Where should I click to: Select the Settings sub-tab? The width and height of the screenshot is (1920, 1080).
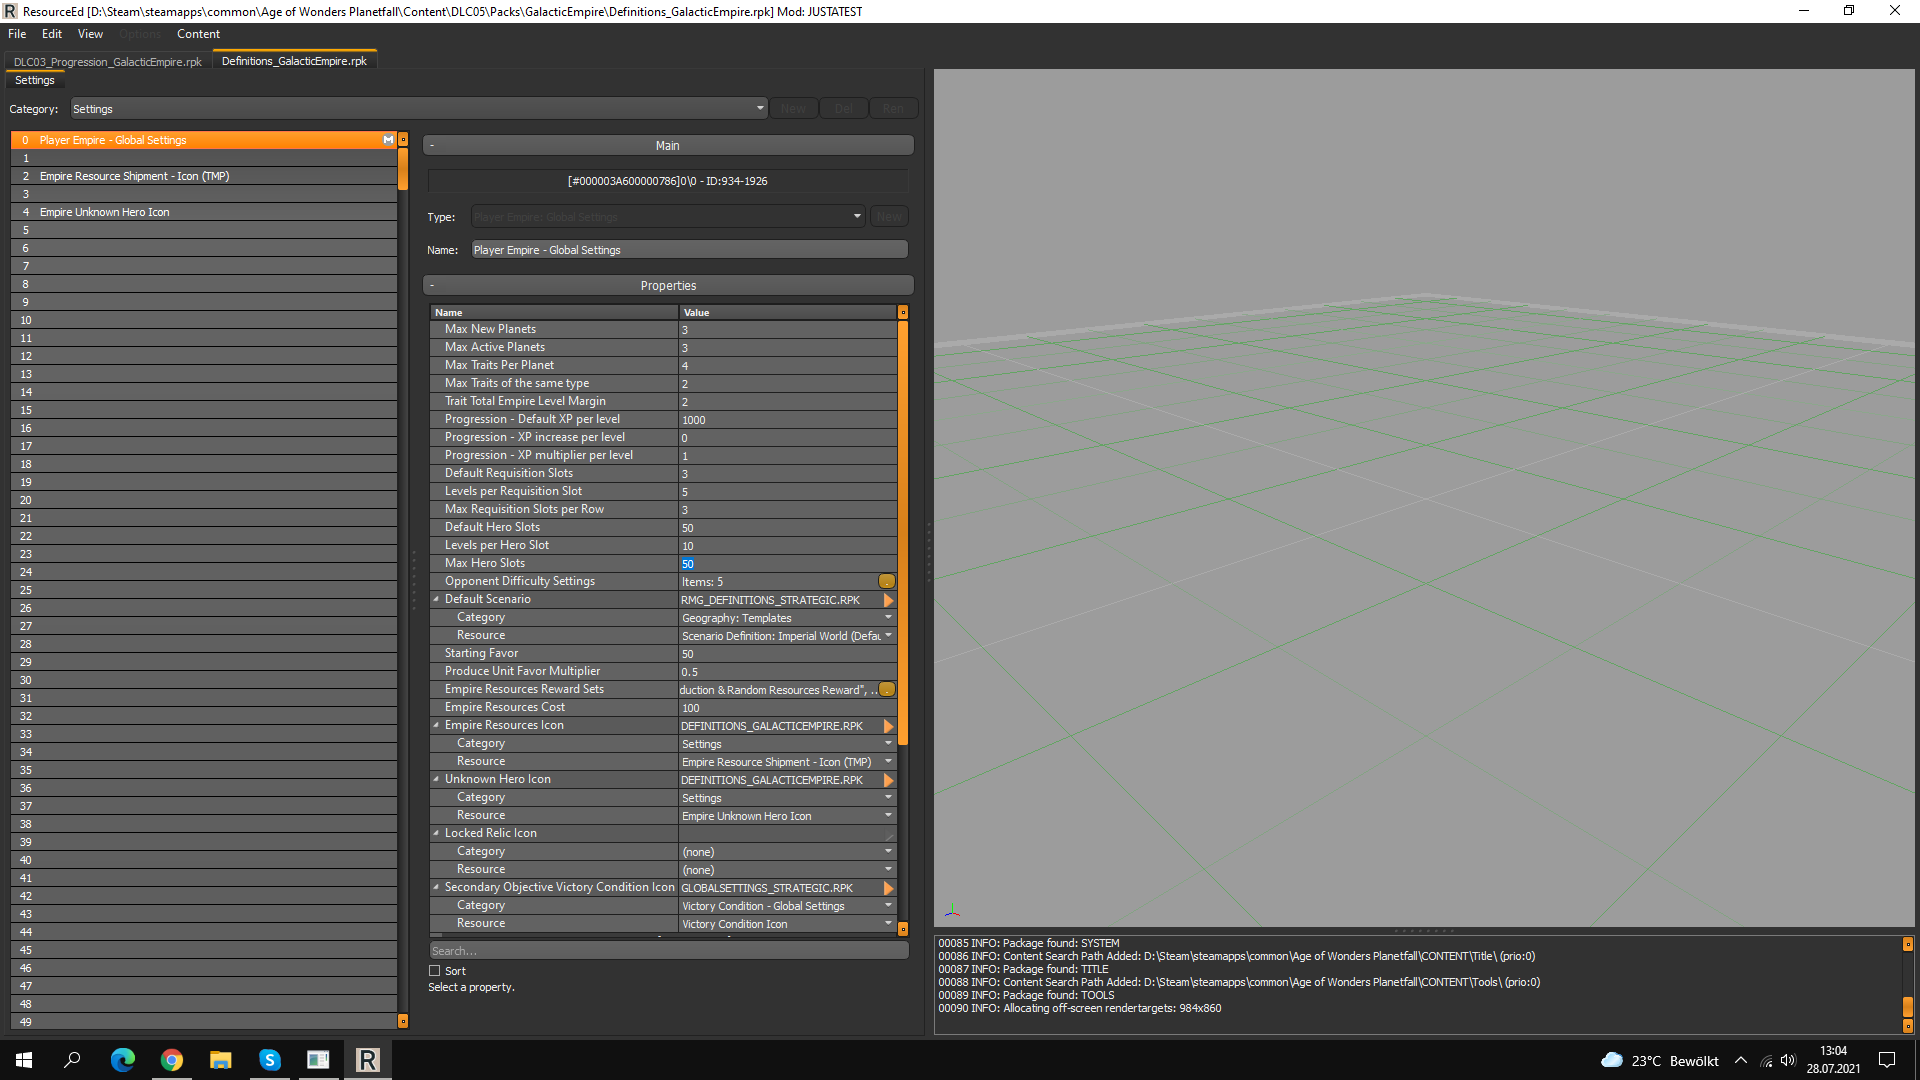35,80
